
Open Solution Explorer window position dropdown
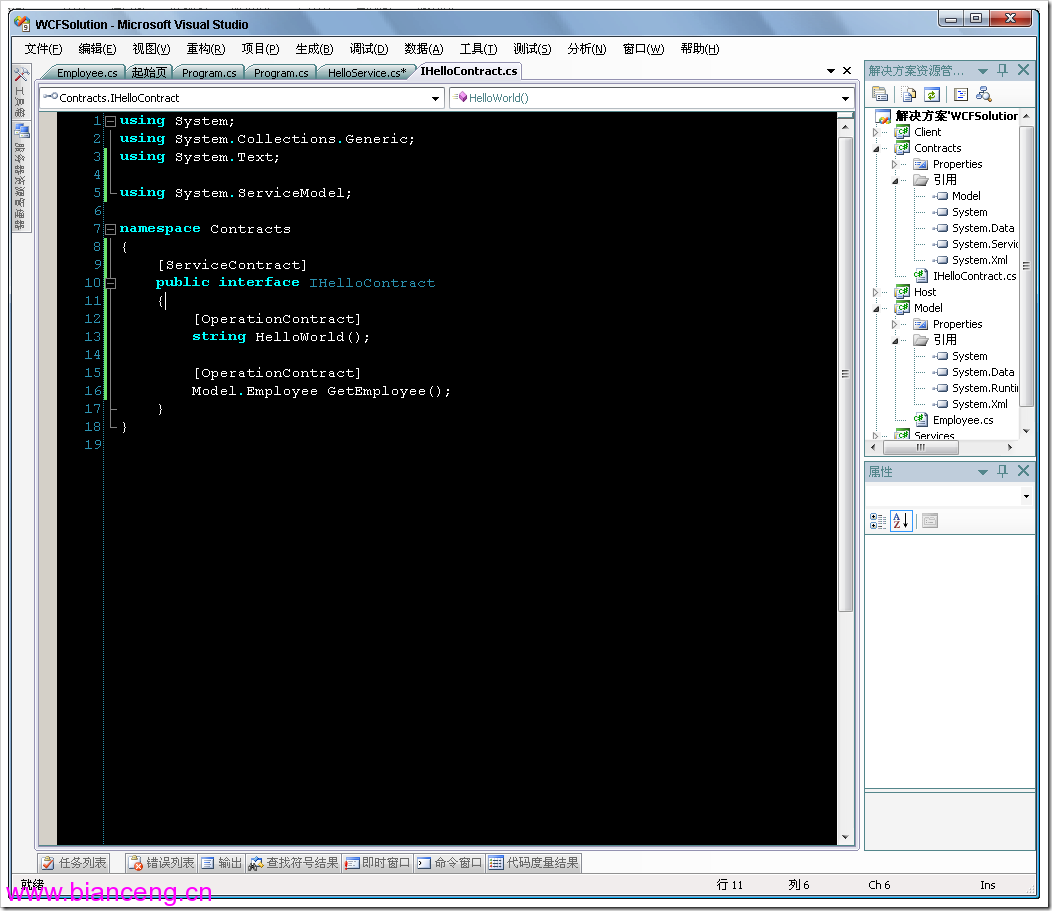click(983, 70)
